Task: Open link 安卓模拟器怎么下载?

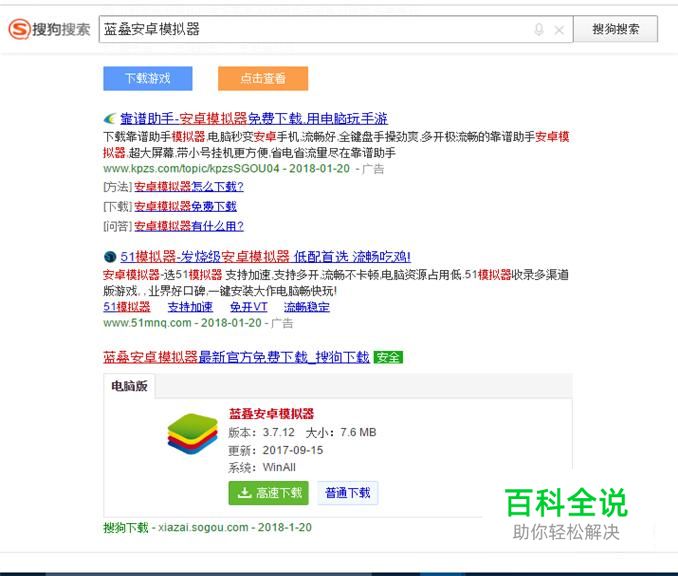Action: click(x=189, y=186)
